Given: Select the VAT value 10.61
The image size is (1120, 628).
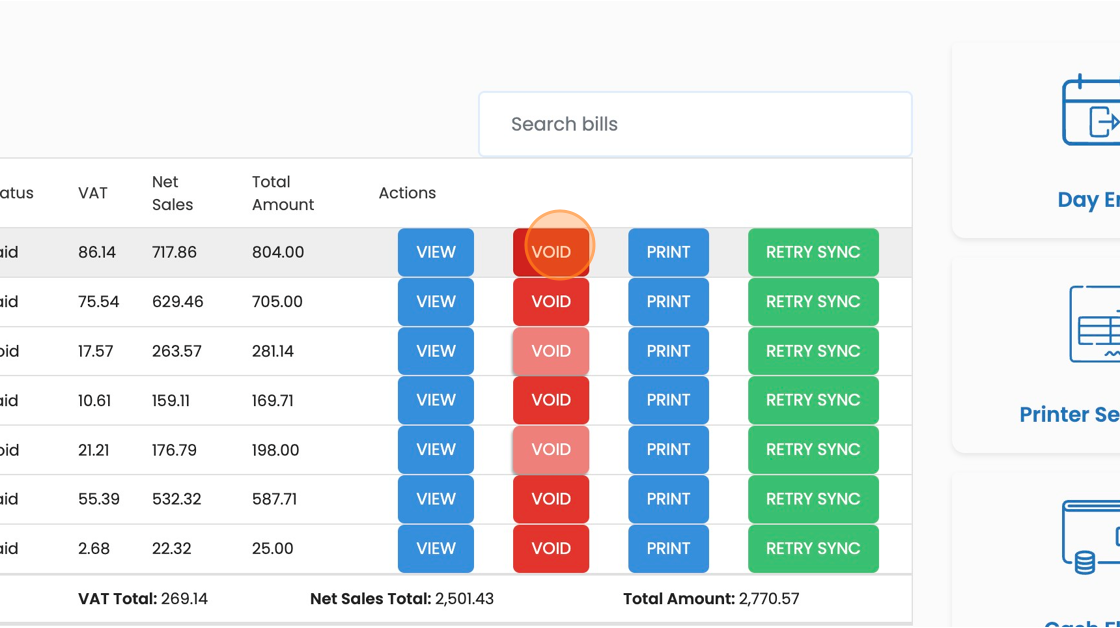Looking at the screenshot, I should [x=94, y=400].
